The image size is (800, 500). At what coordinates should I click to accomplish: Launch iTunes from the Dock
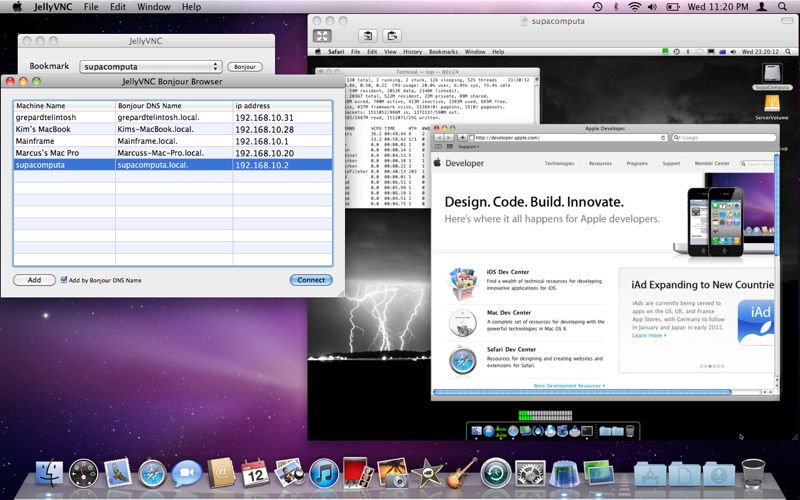(323, 473)
